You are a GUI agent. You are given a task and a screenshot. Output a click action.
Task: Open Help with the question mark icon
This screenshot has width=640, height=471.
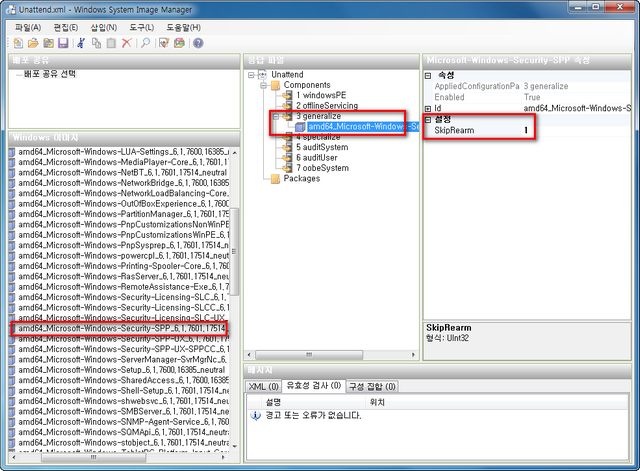coord(198,43)
